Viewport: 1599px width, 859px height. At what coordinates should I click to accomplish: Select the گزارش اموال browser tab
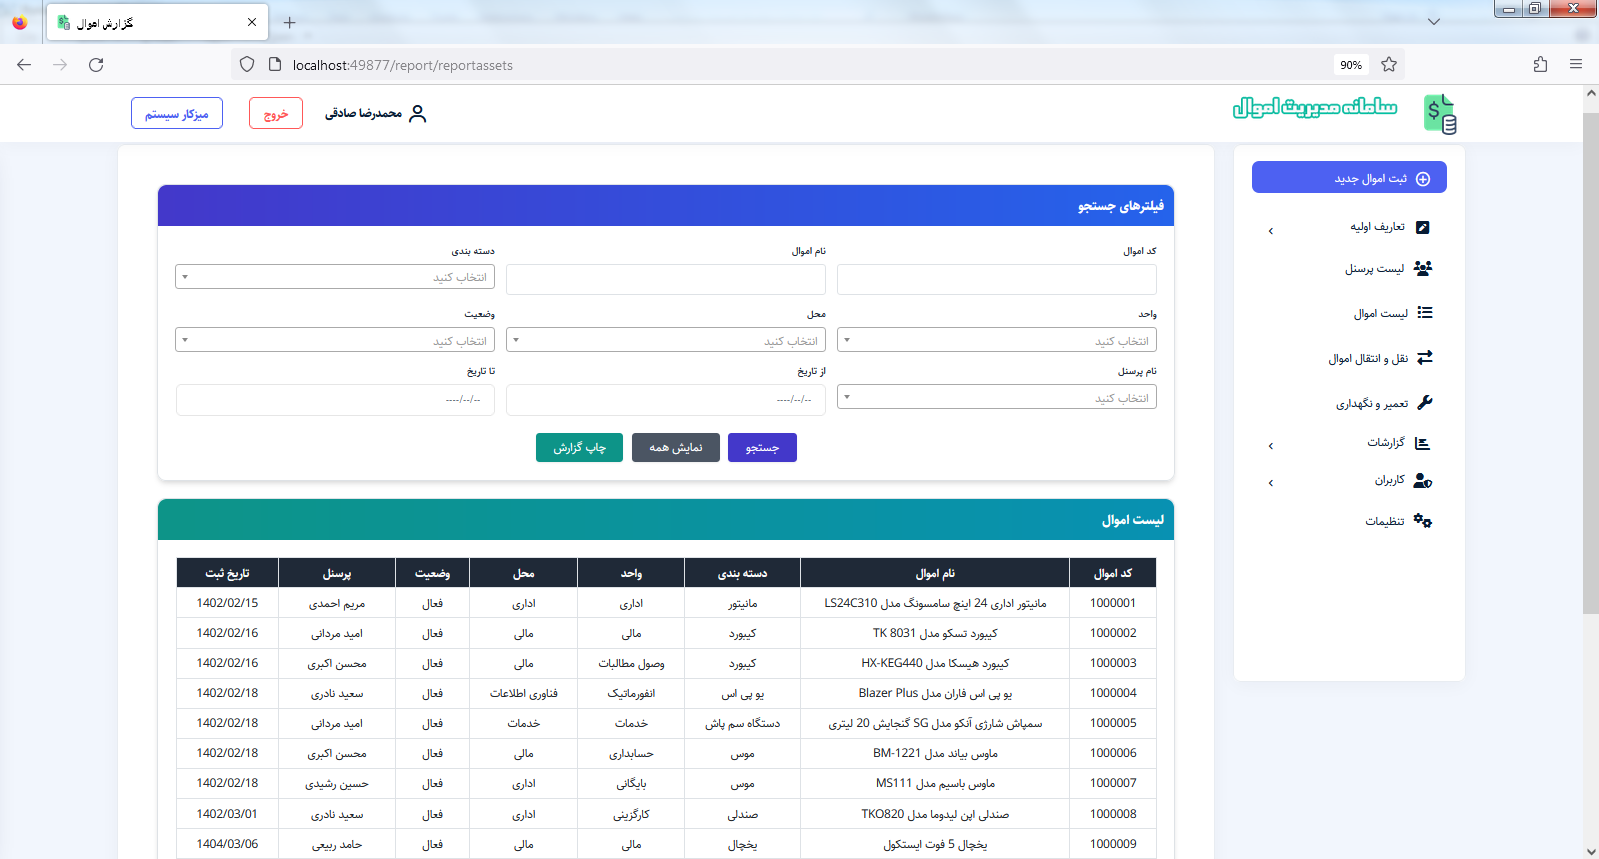(150, 22)
